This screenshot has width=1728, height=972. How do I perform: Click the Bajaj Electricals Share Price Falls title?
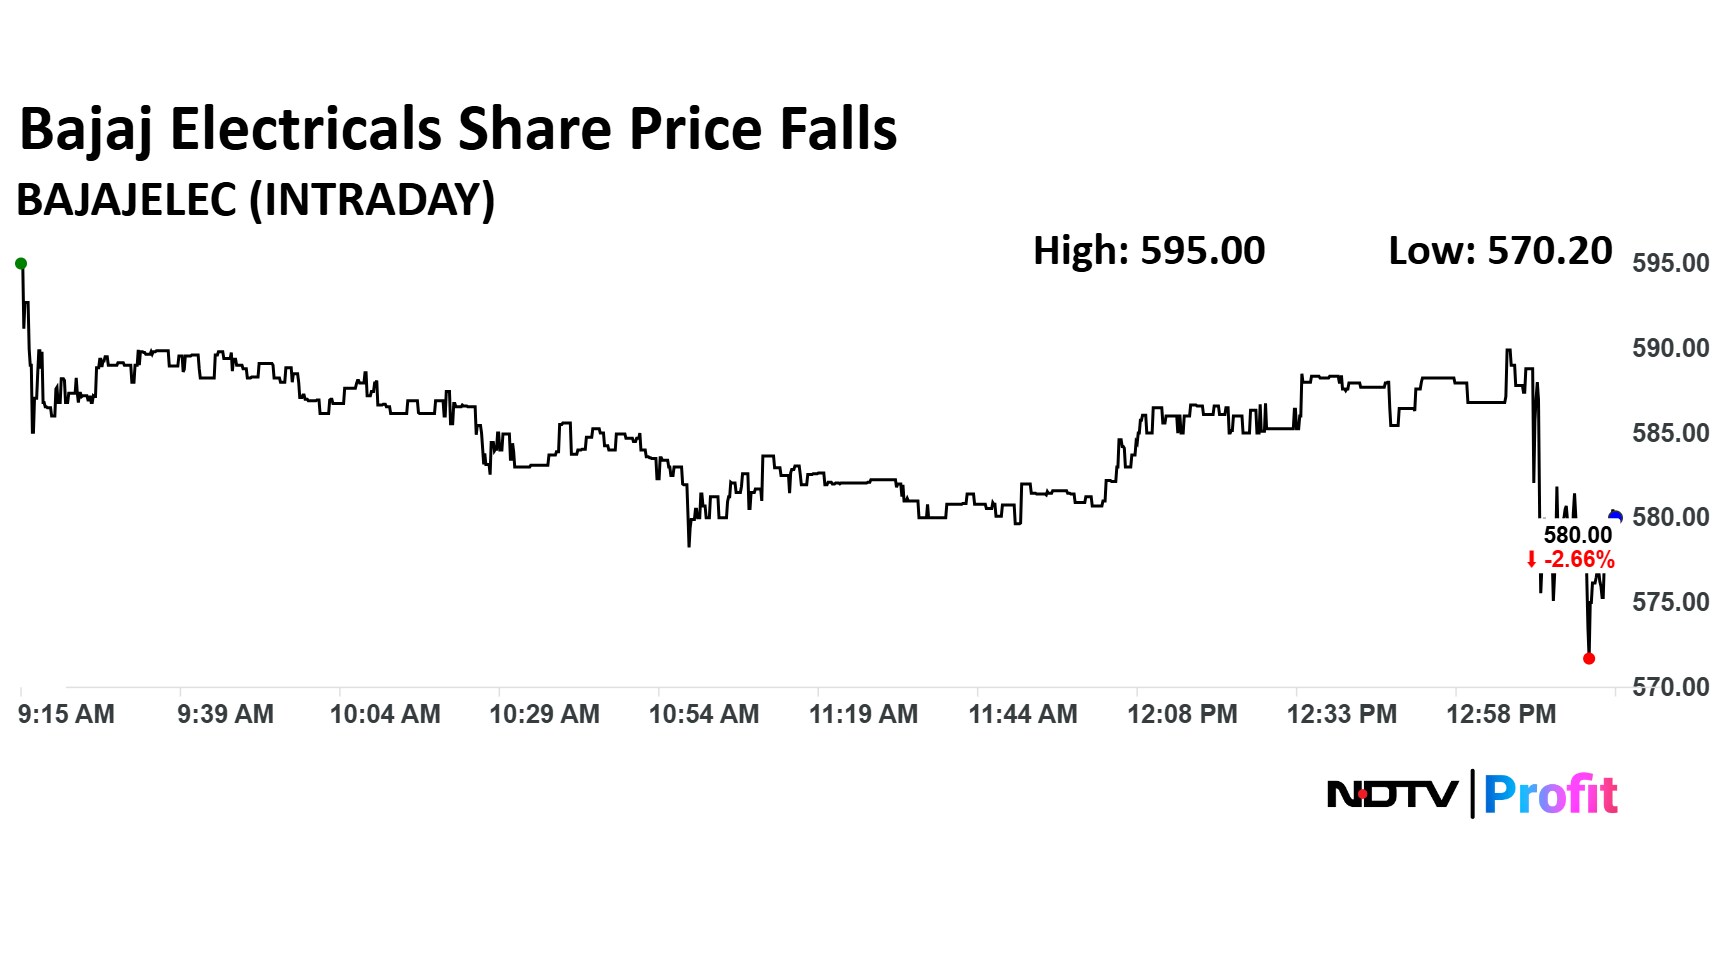pyautogui.click(x=458, y=130)
